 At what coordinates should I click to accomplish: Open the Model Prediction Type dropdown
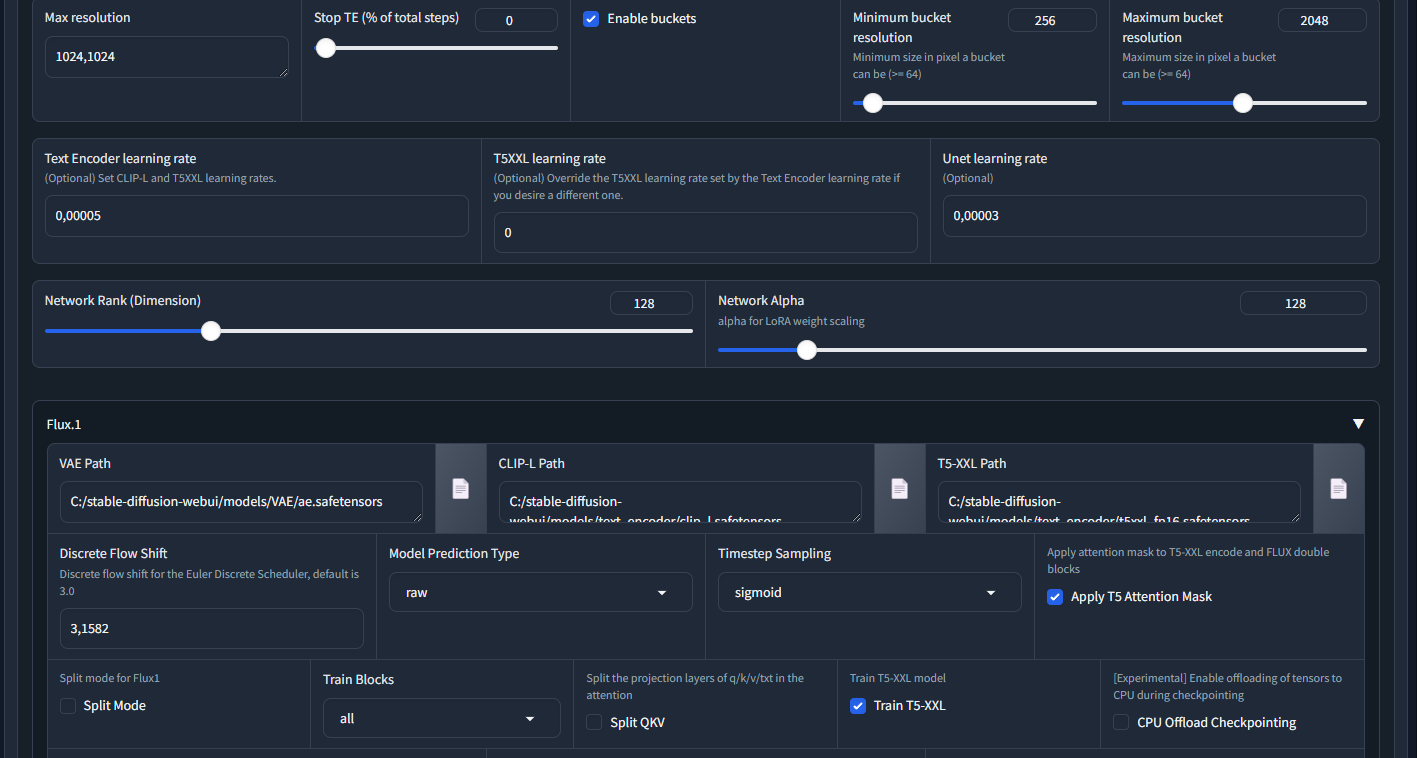click(x=541, y=592)
